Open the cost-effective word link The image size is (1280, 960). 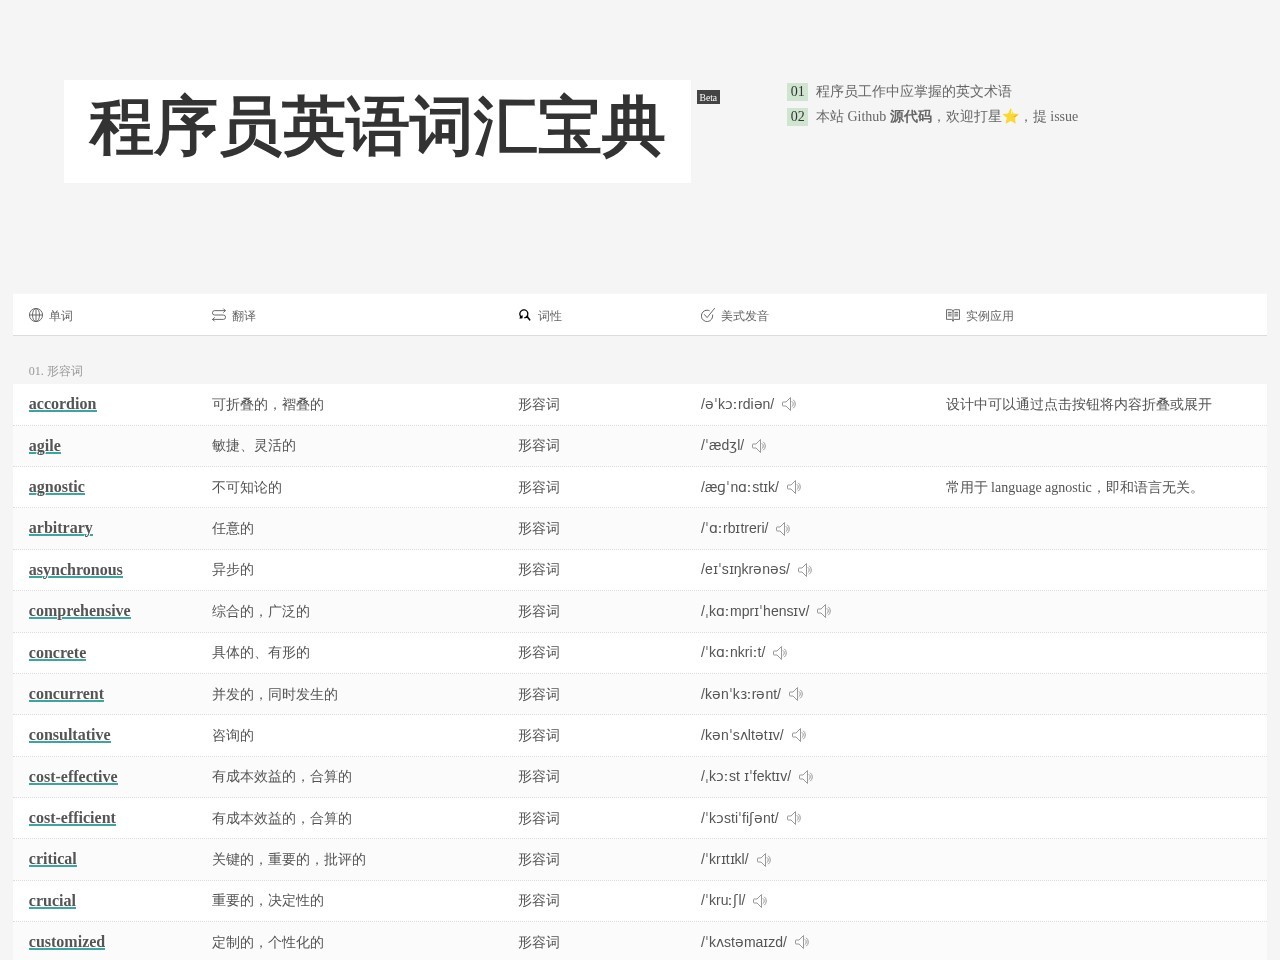tap(73, 777)
